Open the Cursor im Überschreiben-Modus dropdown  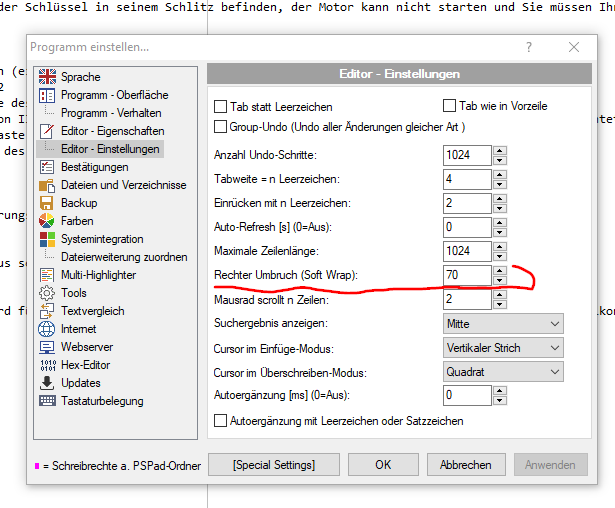pos(503,372)
